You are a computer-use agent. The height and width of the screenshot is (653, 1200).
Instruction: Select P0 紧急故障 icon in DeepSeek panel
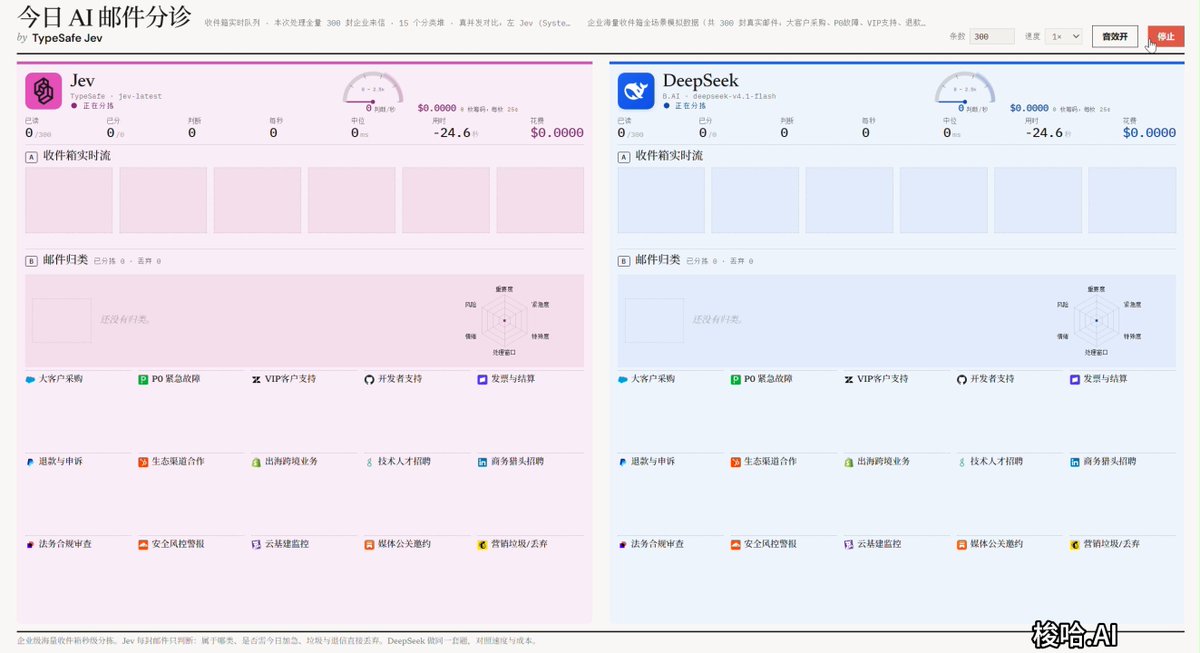click(x=736, y=379)
